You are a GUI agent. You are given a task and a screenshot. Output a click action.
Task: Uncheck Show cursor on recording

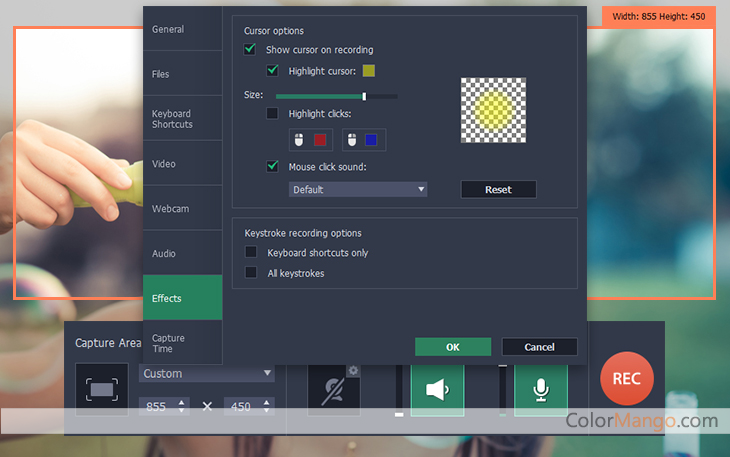(x=250, y=49)
